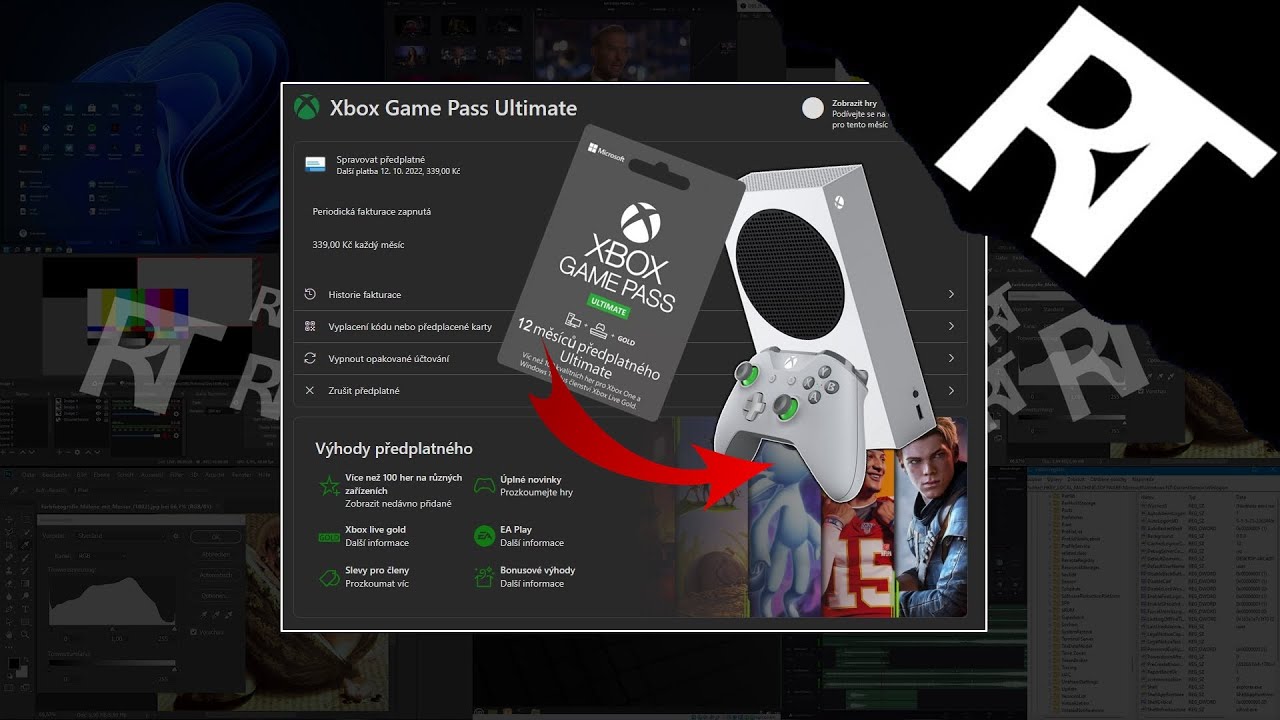Pick the gray point eyedropper in Levels dialog
The width and height of the screenshot is (1280, 720).
tap(216, 615)
